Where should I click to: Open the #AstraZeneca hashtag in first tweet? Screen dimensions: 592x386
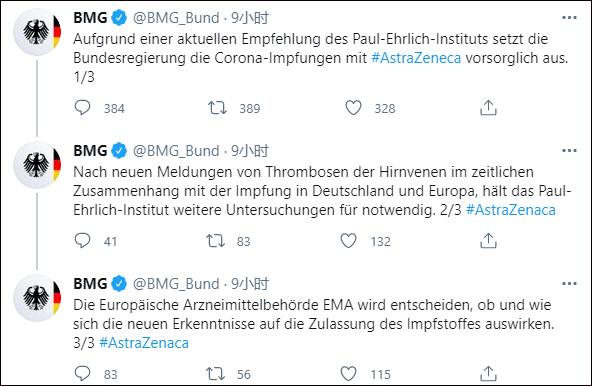click(x=416, y=58)
